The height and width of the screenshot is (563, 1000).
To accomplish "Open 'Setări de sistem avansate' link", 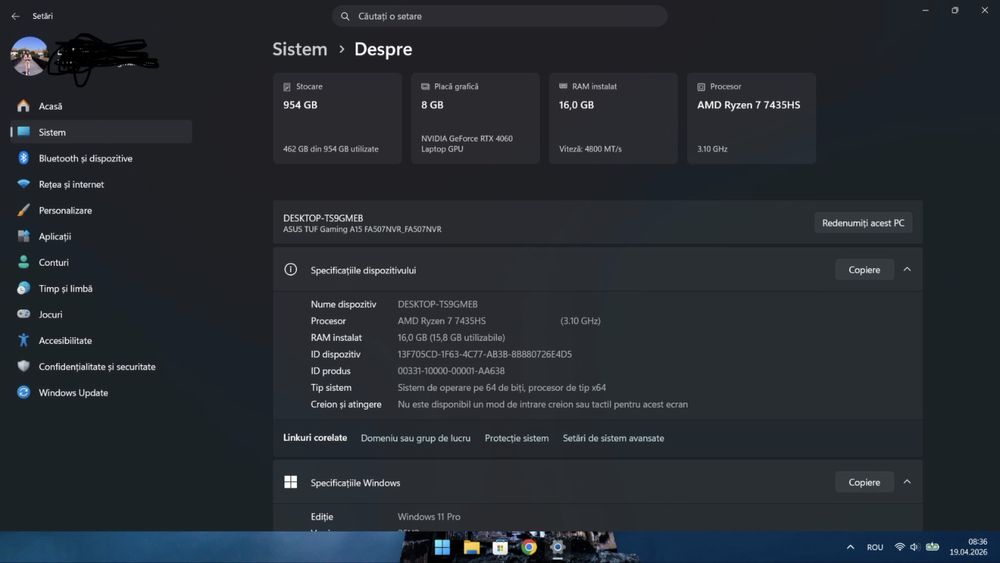I will coord(614,438).
